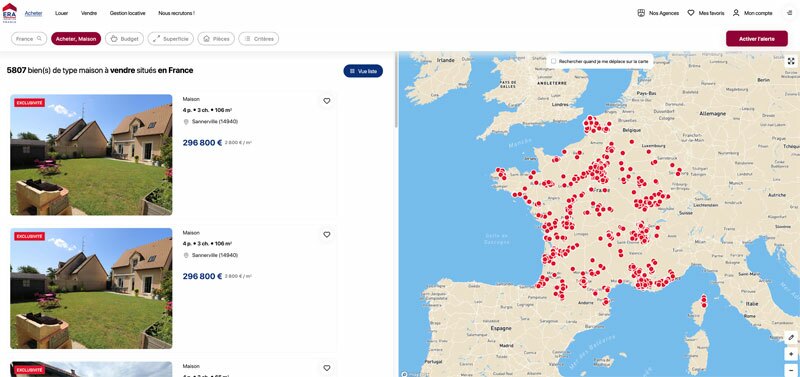Favorite the first Sannerville listing heart
The height and width of the screenshot is (377, 800).
click(327, 101)
